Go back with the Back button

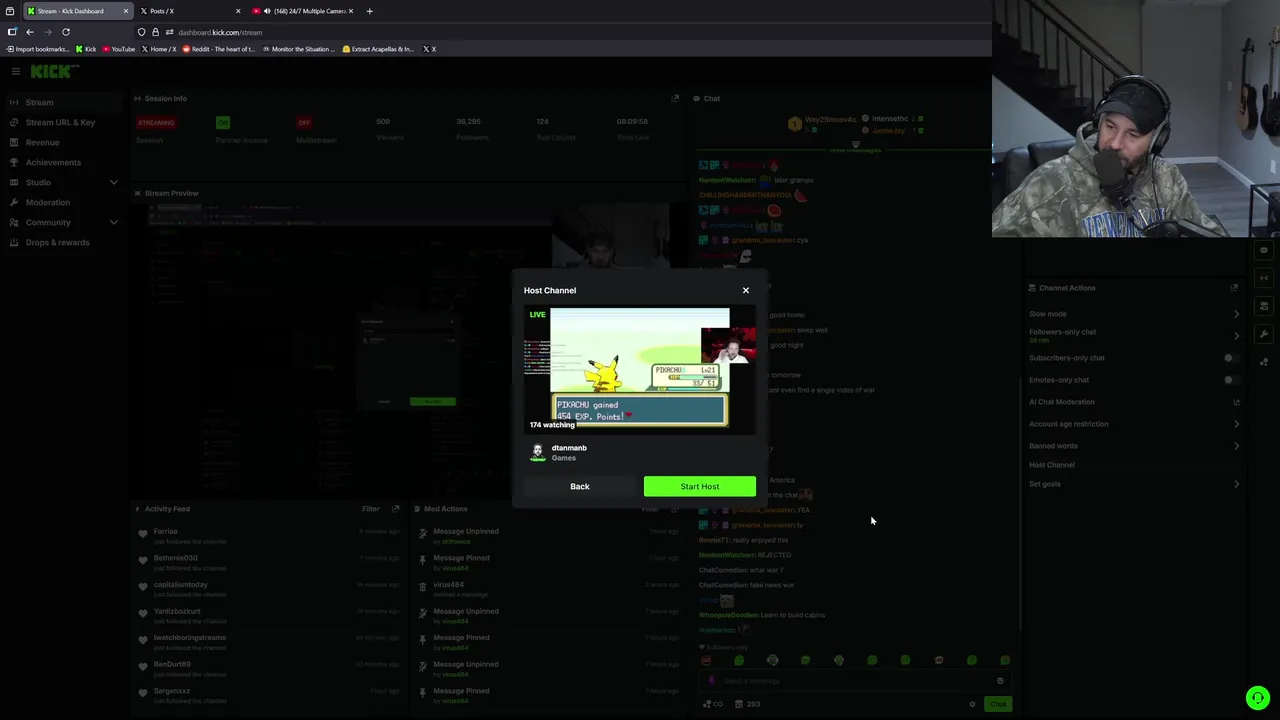580,486
